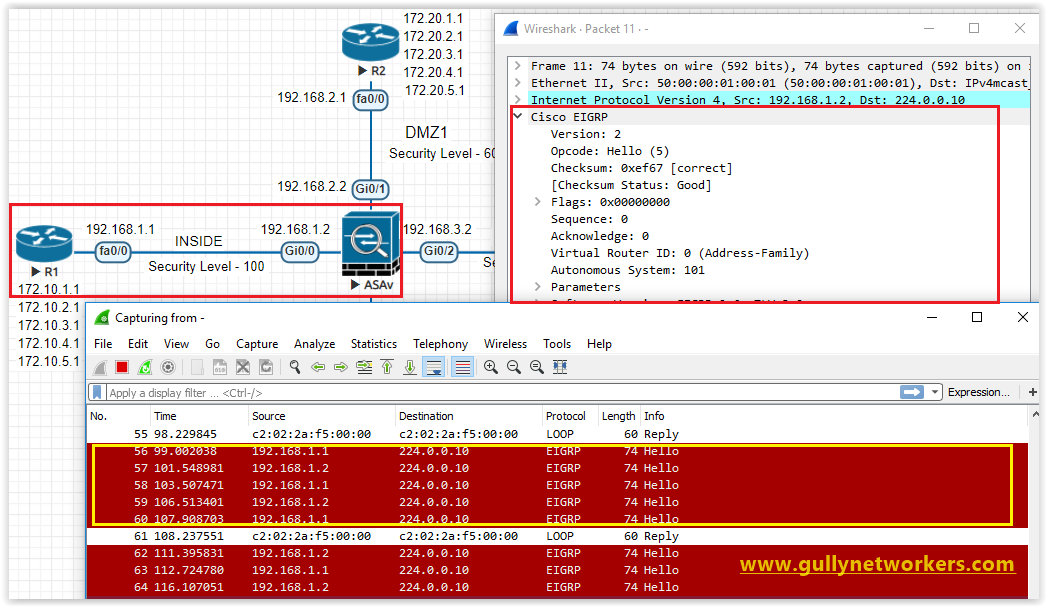Image resolution: width=1047 pixels, height=607 pixels.
Task: Click the grayed Start capture shark fin icon
Action: 100,367
